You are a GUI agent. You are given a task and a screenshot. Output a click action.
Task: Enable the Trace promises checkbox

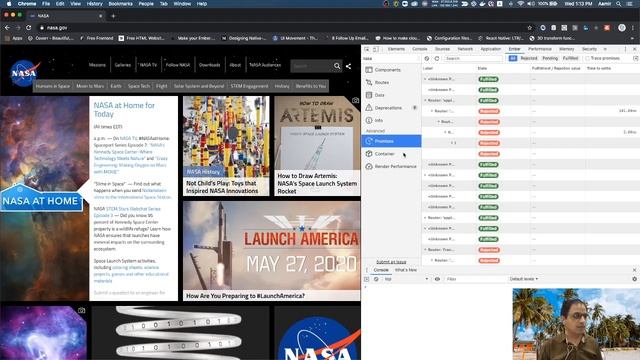click(x=587, y=58)
